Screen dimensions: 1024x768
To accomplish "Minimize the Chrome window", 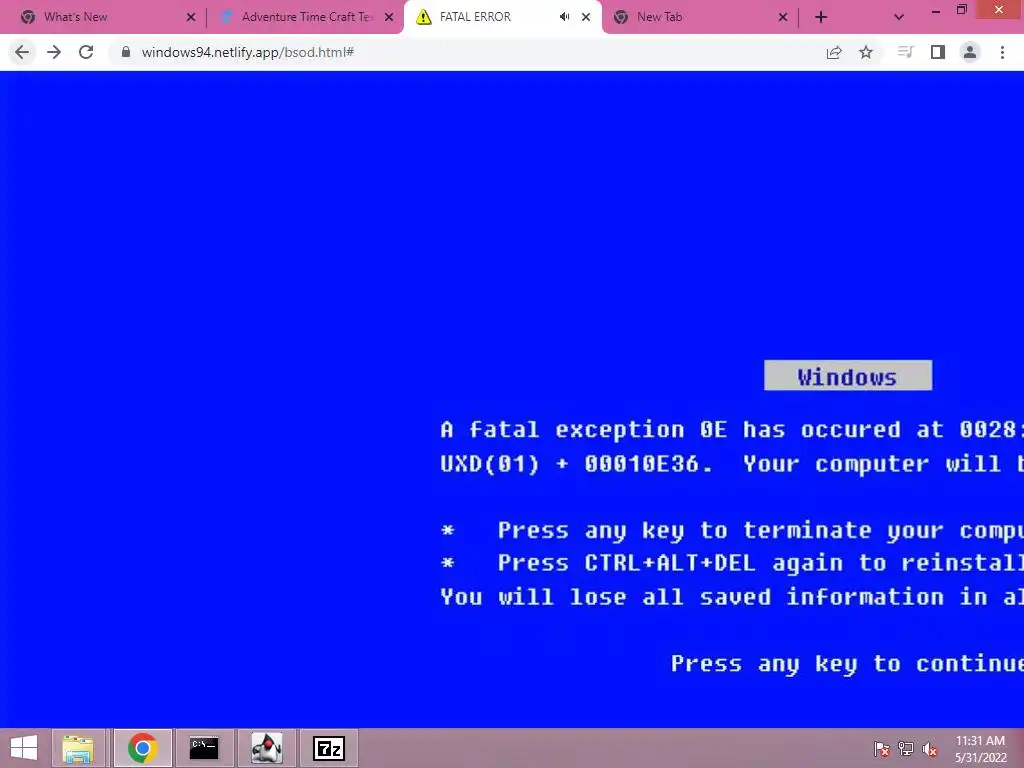I will click(935, 10).
